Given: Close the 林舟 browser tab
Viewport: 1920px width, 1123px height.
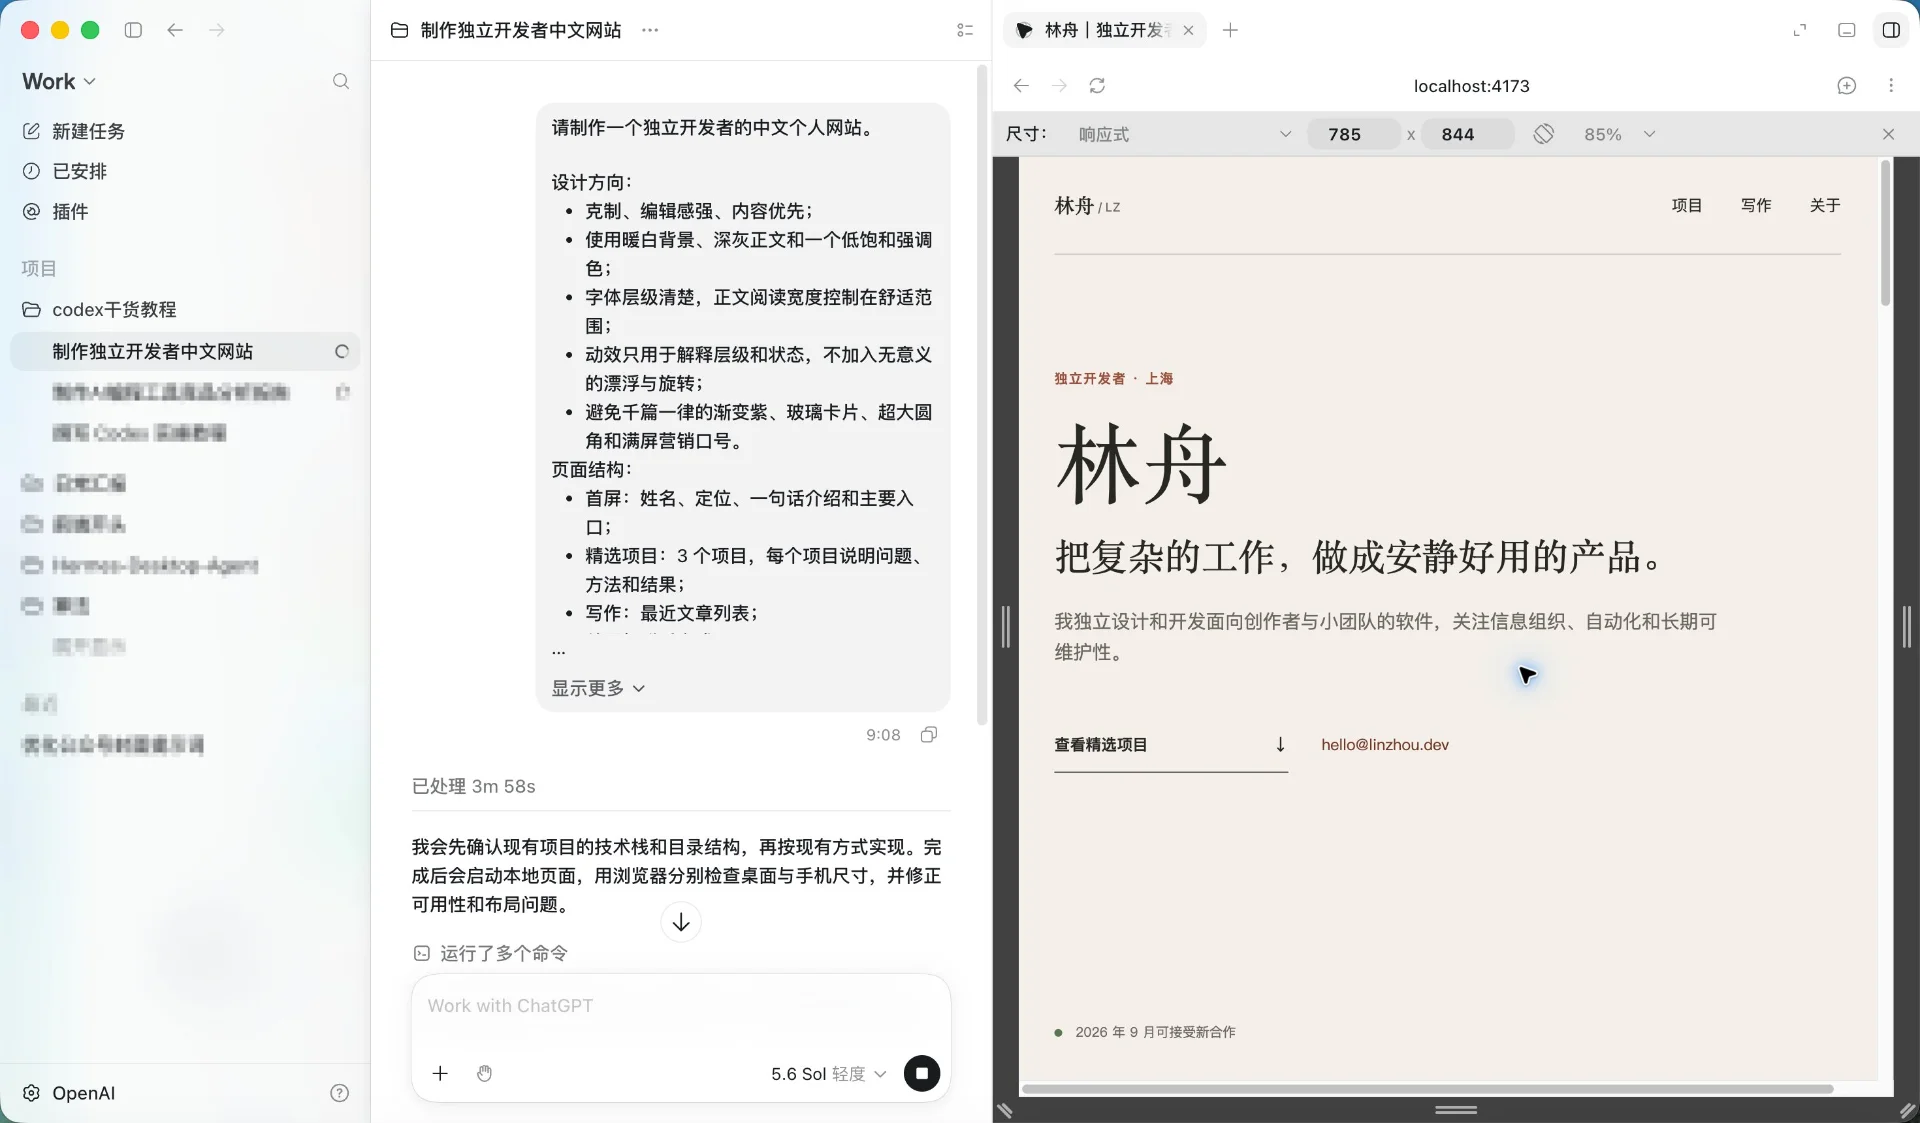Looking at the screenshot, I should pyautogui.click(x=1188, y=30).
